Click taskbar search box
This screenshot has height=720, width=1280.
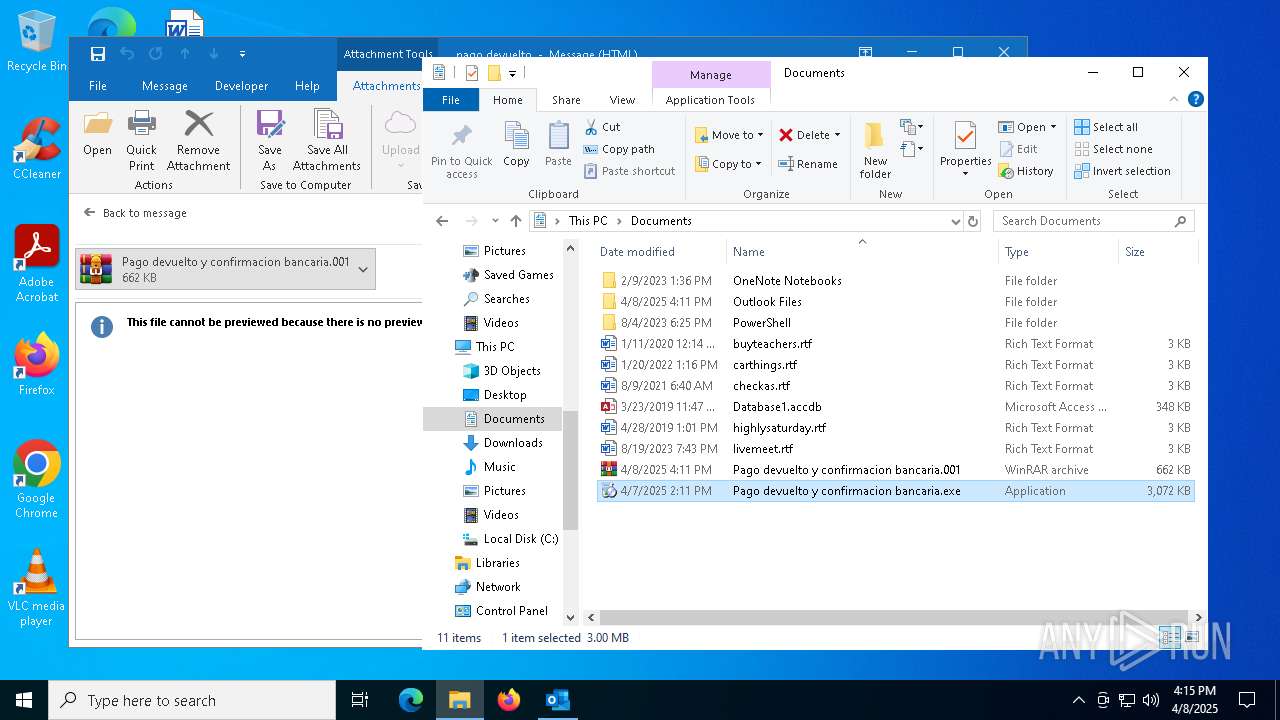click(192, 700)
